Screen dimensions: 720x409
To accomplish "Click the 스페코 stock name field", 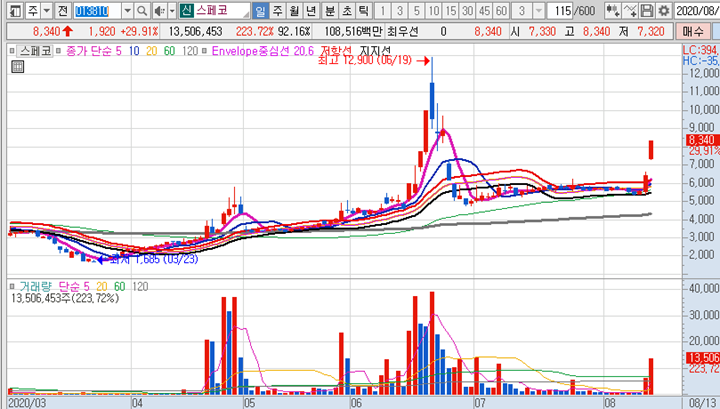I will [222, 11].
